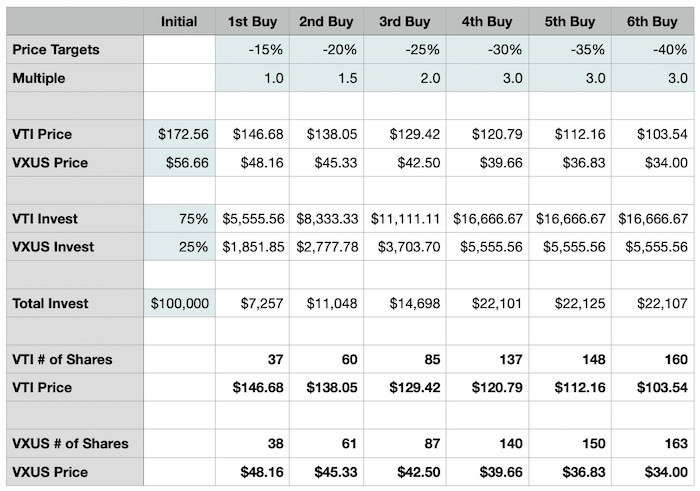Select the $22,101 Total Invest cell
The height and width of the screenshot is (491, 700).
point(487,303)
